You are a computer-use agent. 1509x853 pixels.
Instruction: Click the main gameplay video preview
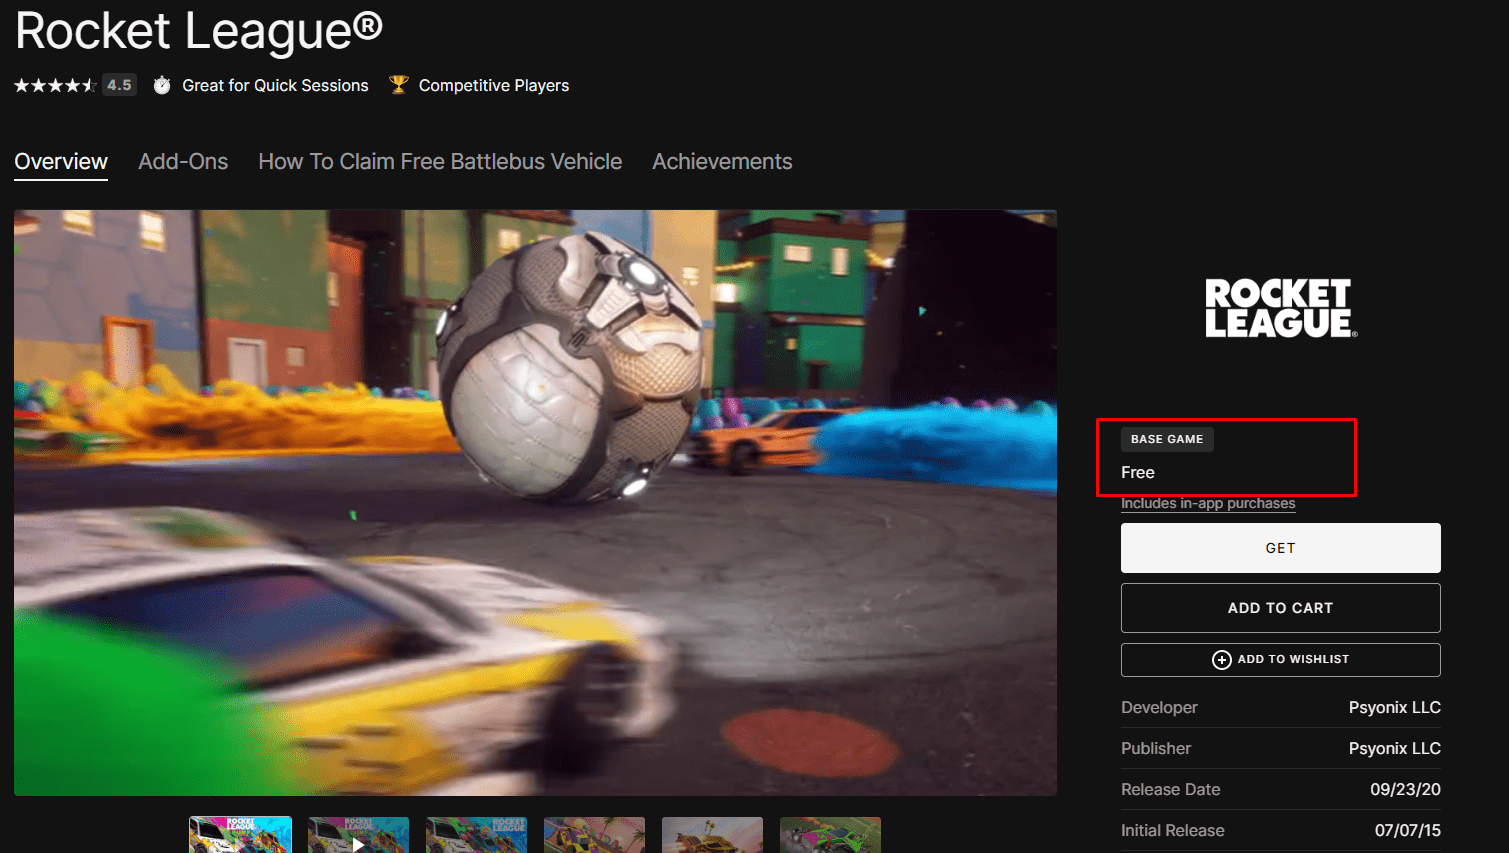point(535,503)
